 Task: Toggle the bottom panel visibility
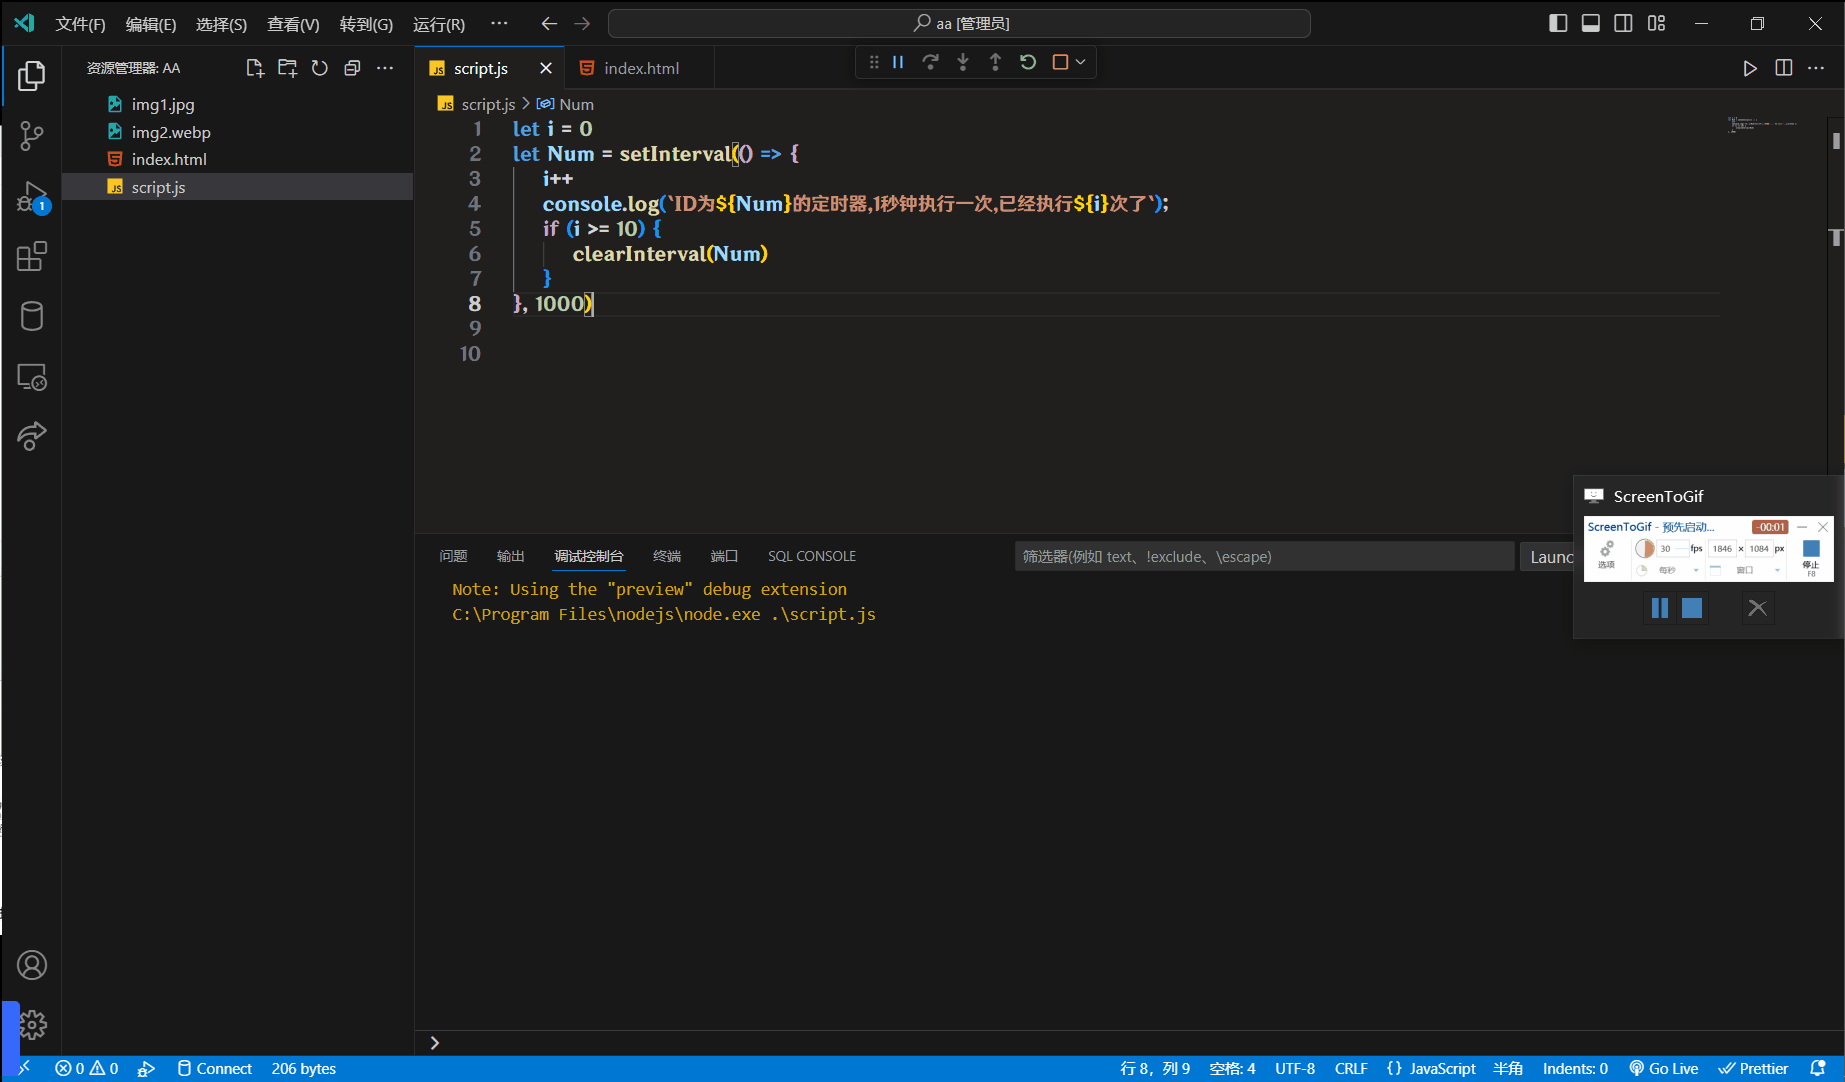coord(1591,23)
